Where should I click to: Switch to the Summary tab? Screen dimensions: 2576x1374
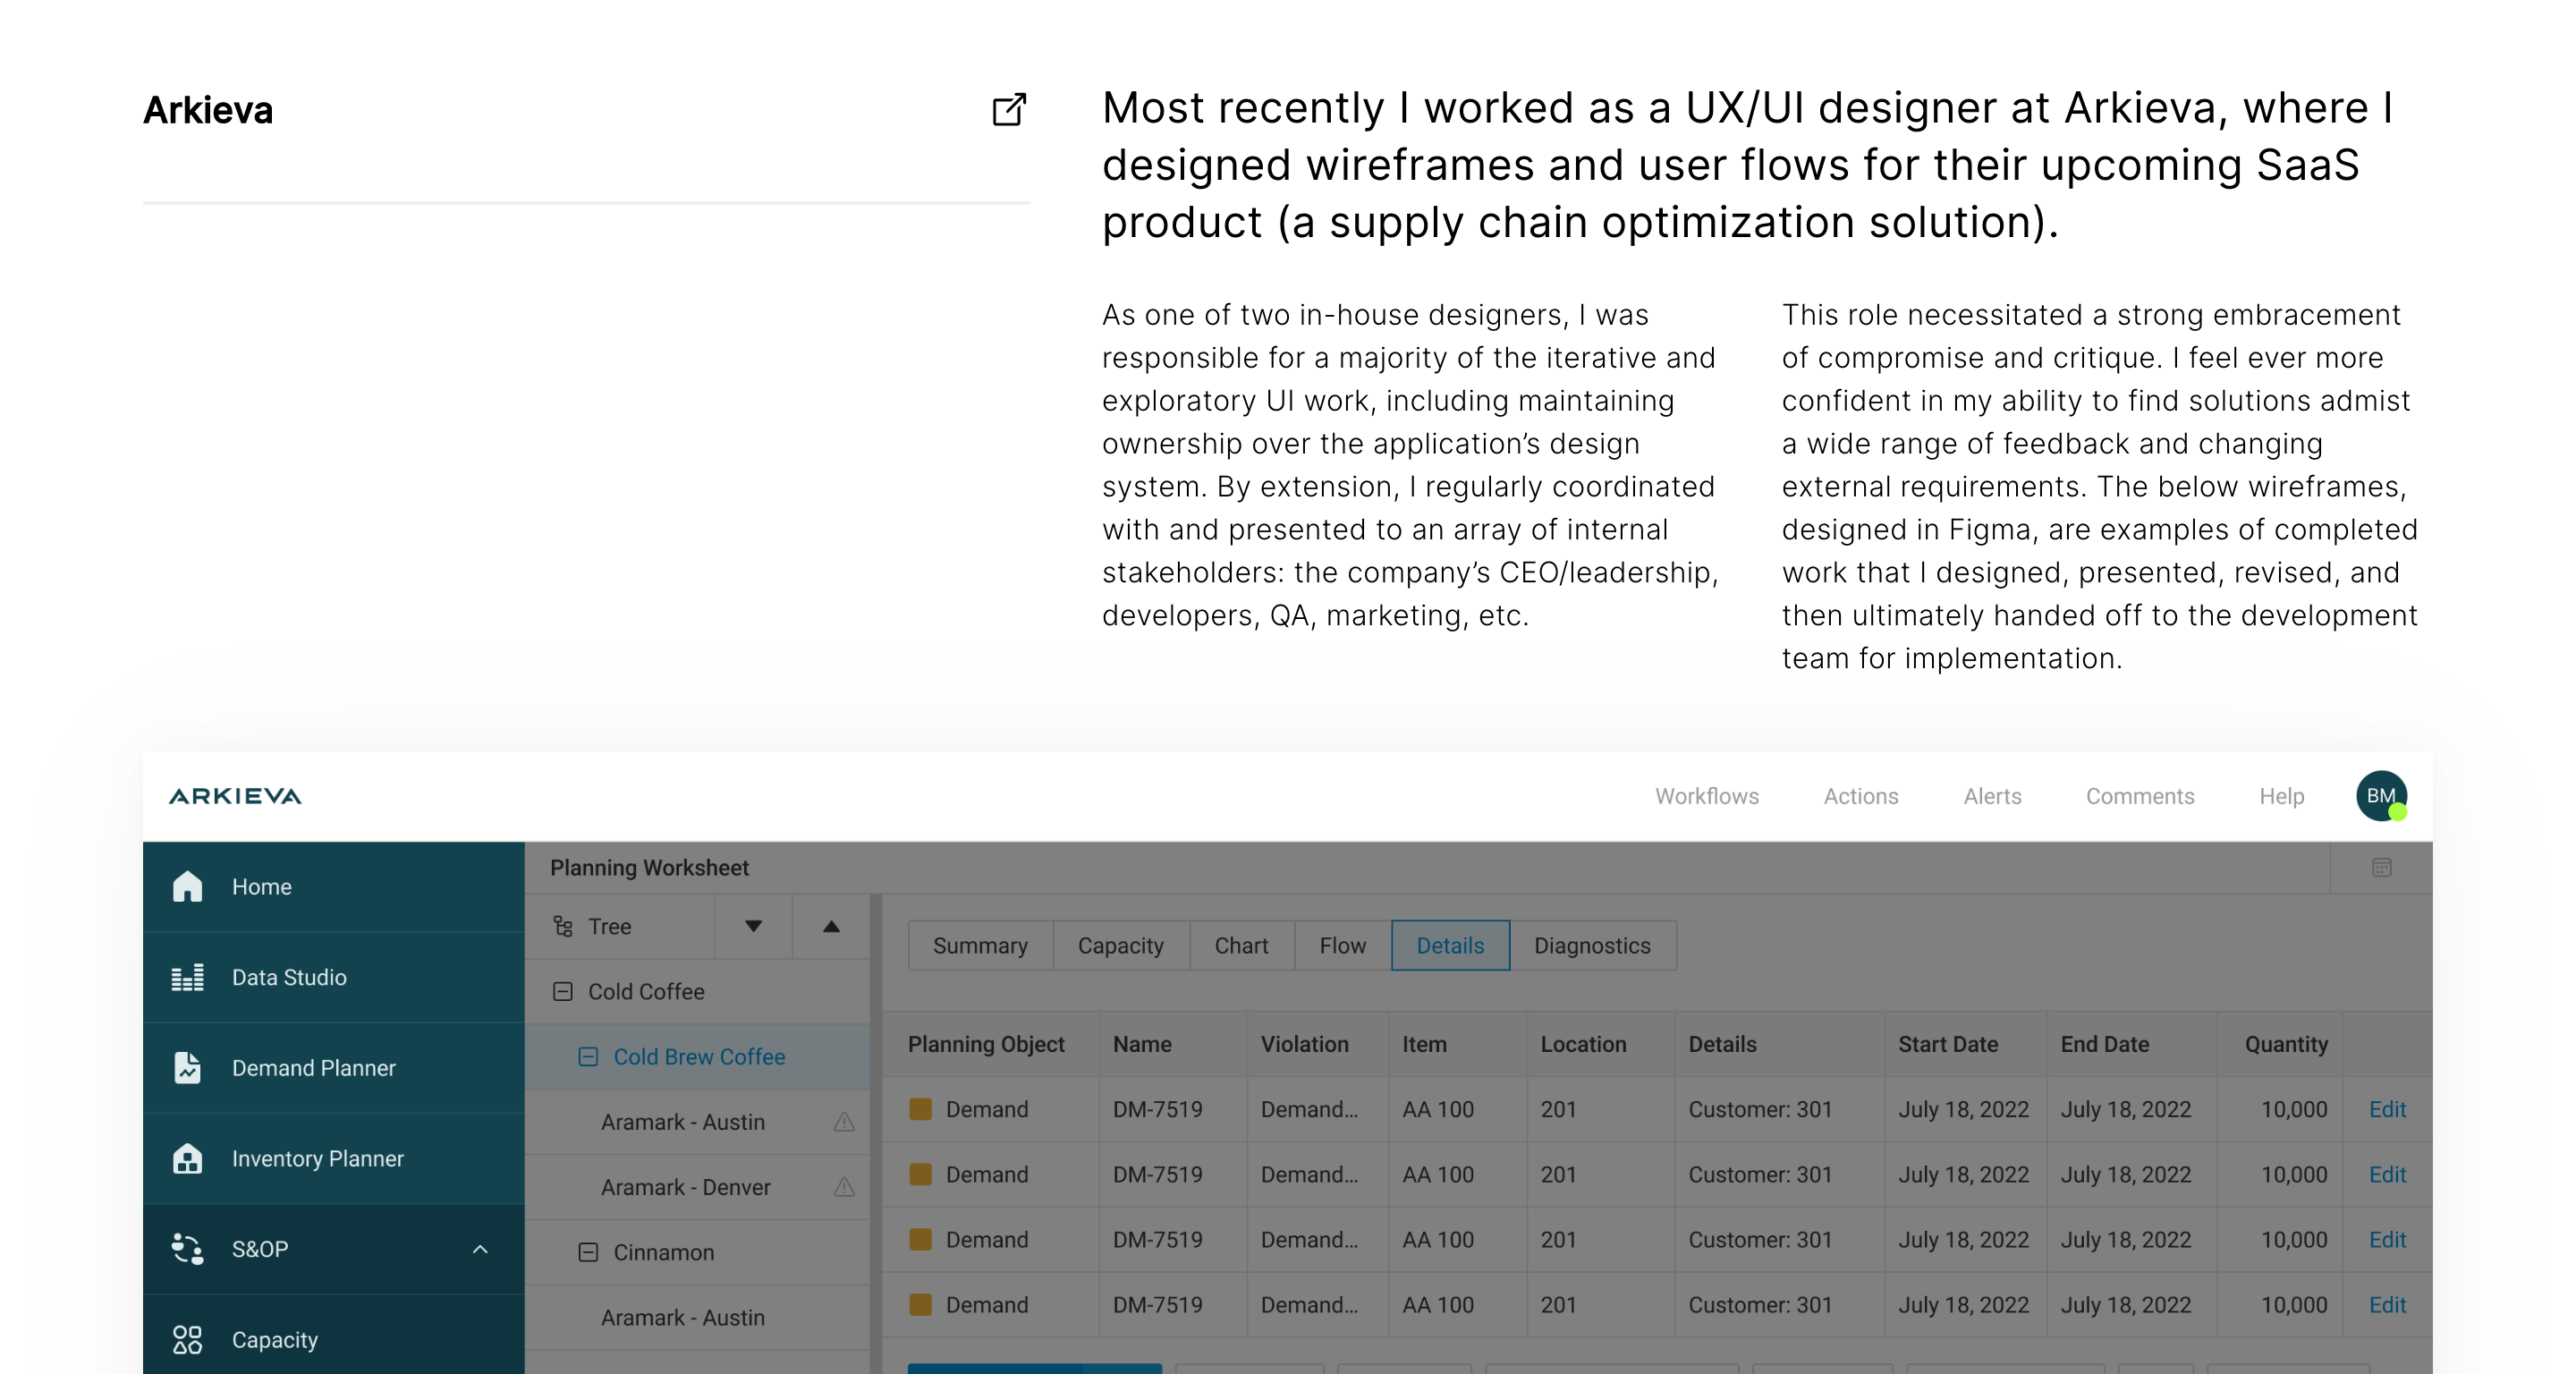point(979,945)
